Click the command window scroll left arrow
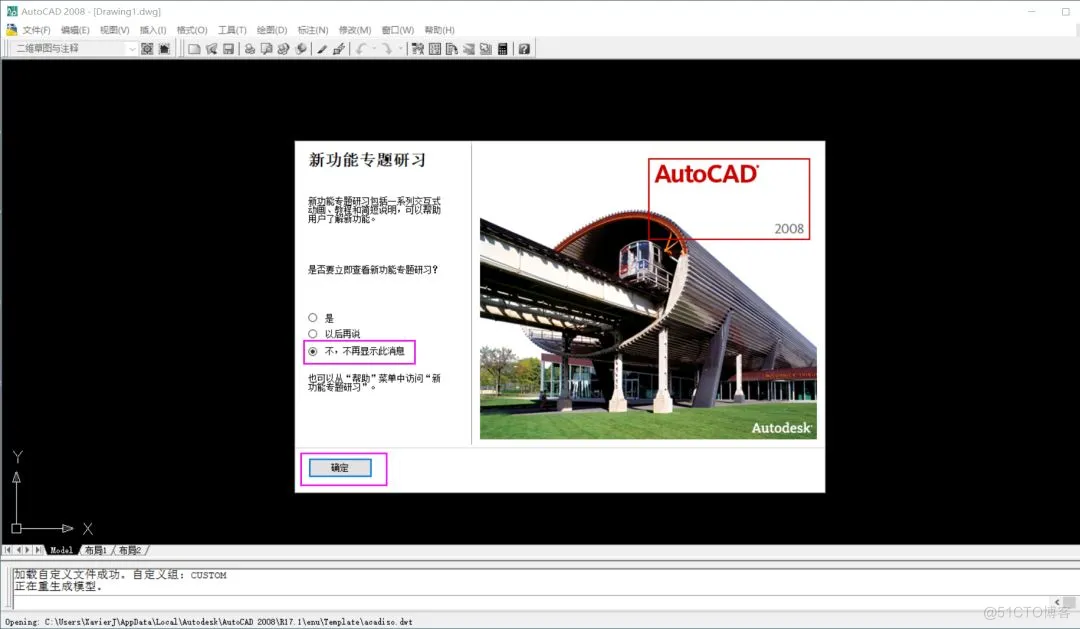 pyautogui.click(x=1057, y=602)
